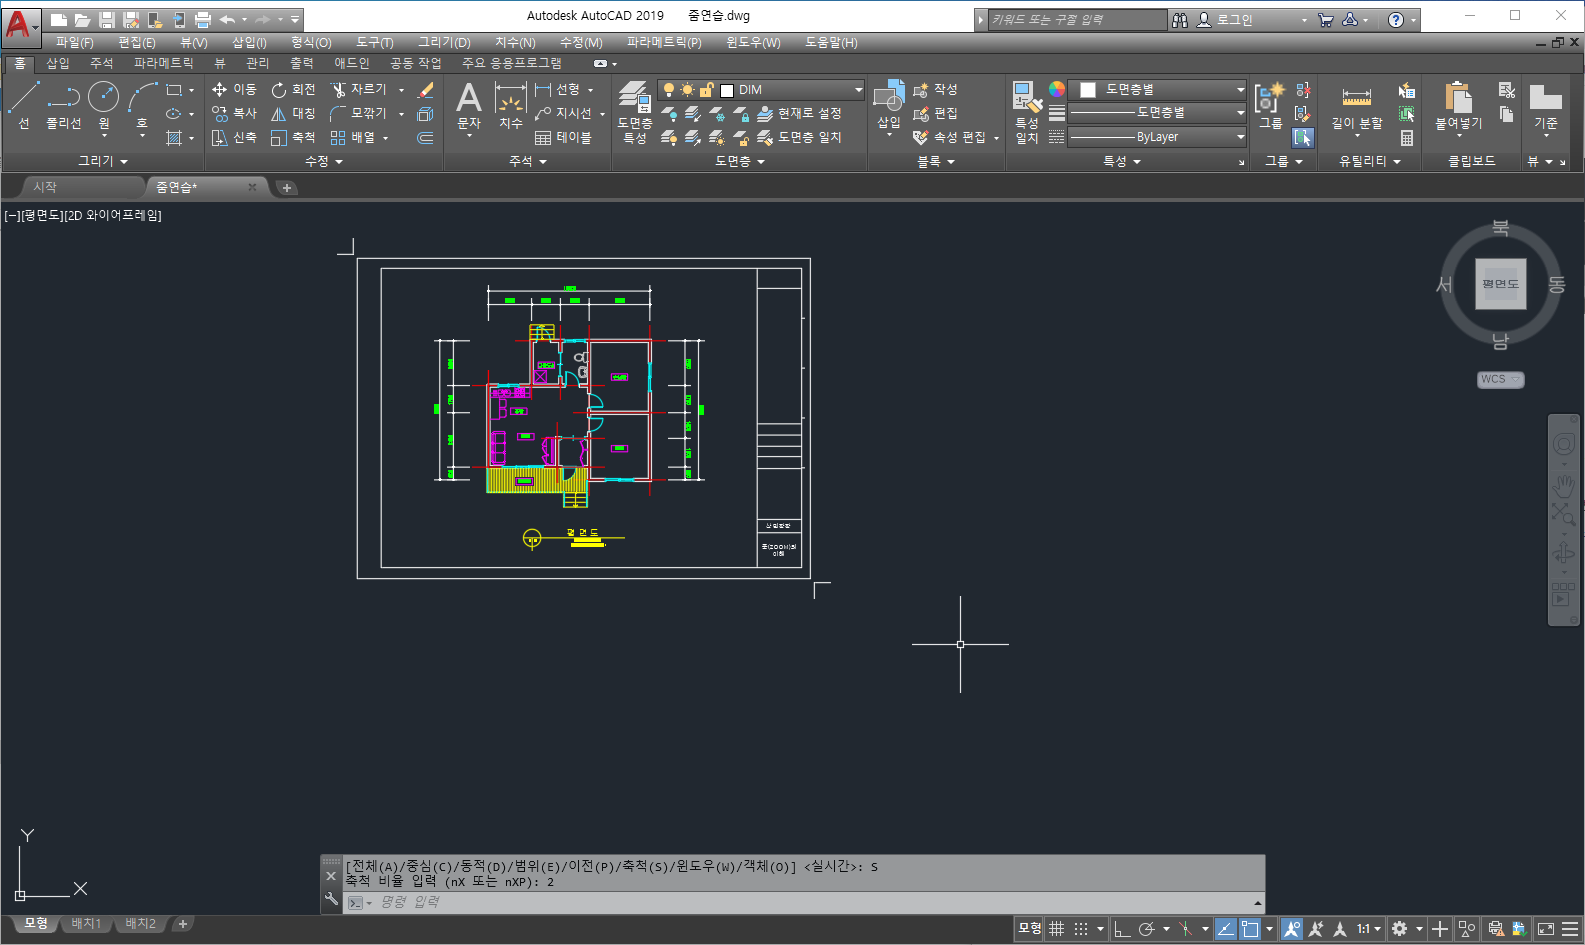
Task: Expand the 수정 panel
Action: point(324,161)
